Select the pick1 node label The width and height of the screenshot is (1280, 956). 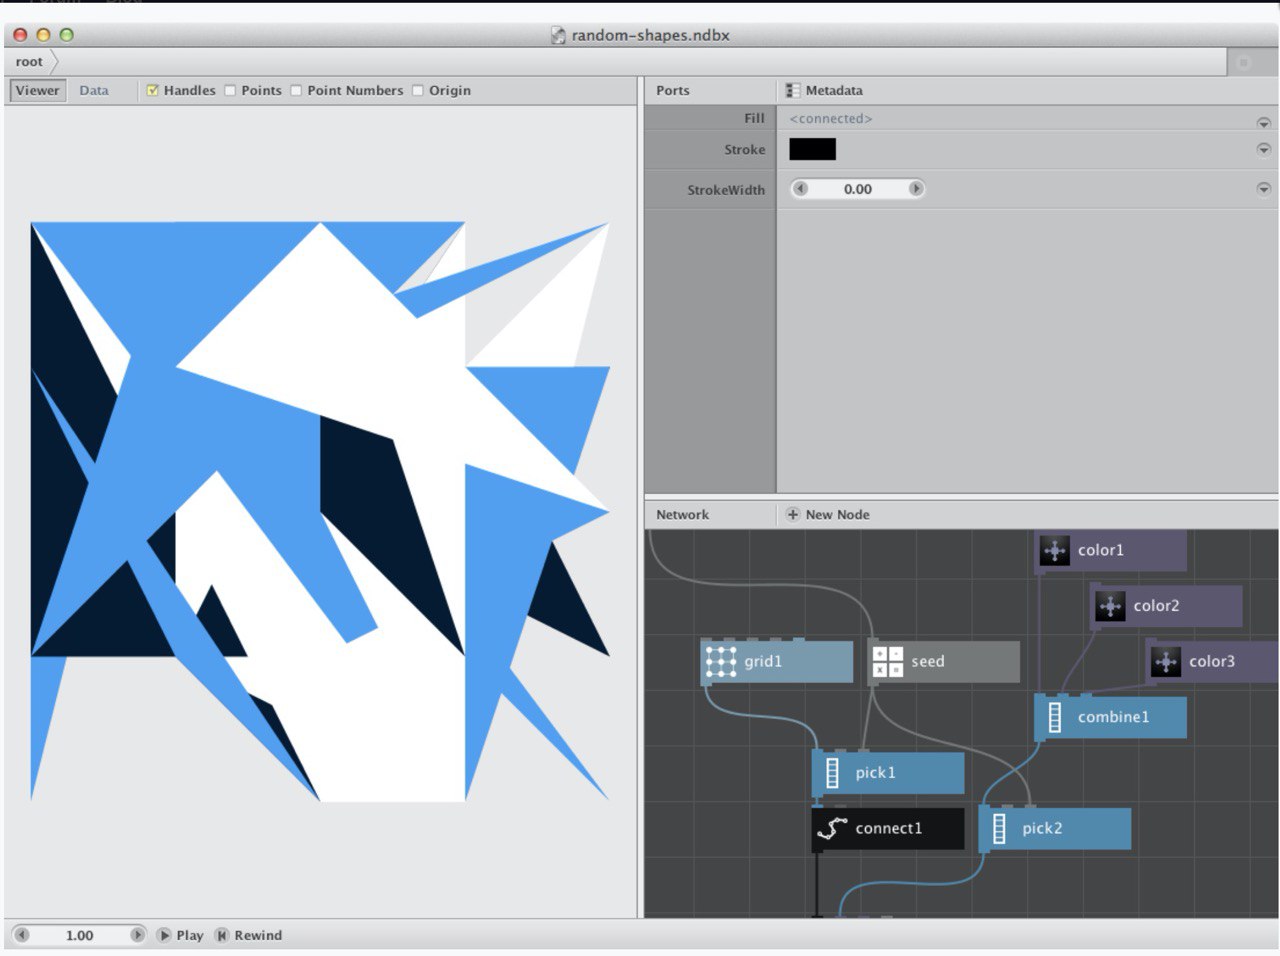pos(875,773)
